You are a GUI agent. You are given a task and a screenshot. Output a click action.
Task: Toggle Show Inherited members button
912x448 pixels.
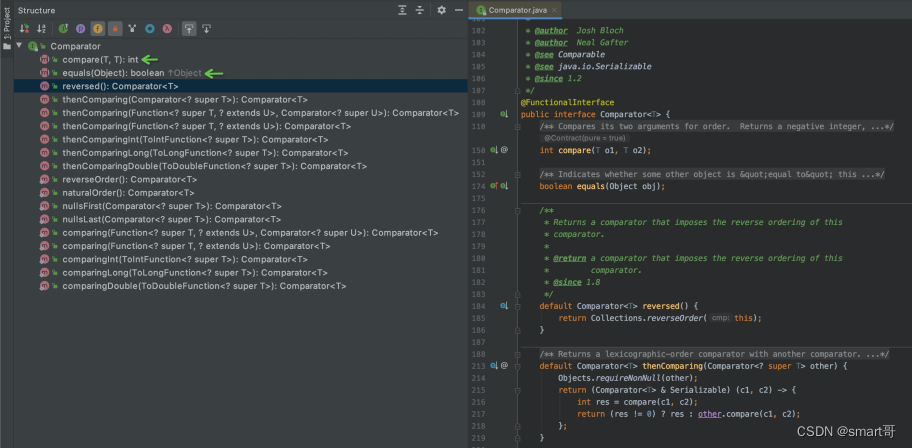[x=63, y=29]
